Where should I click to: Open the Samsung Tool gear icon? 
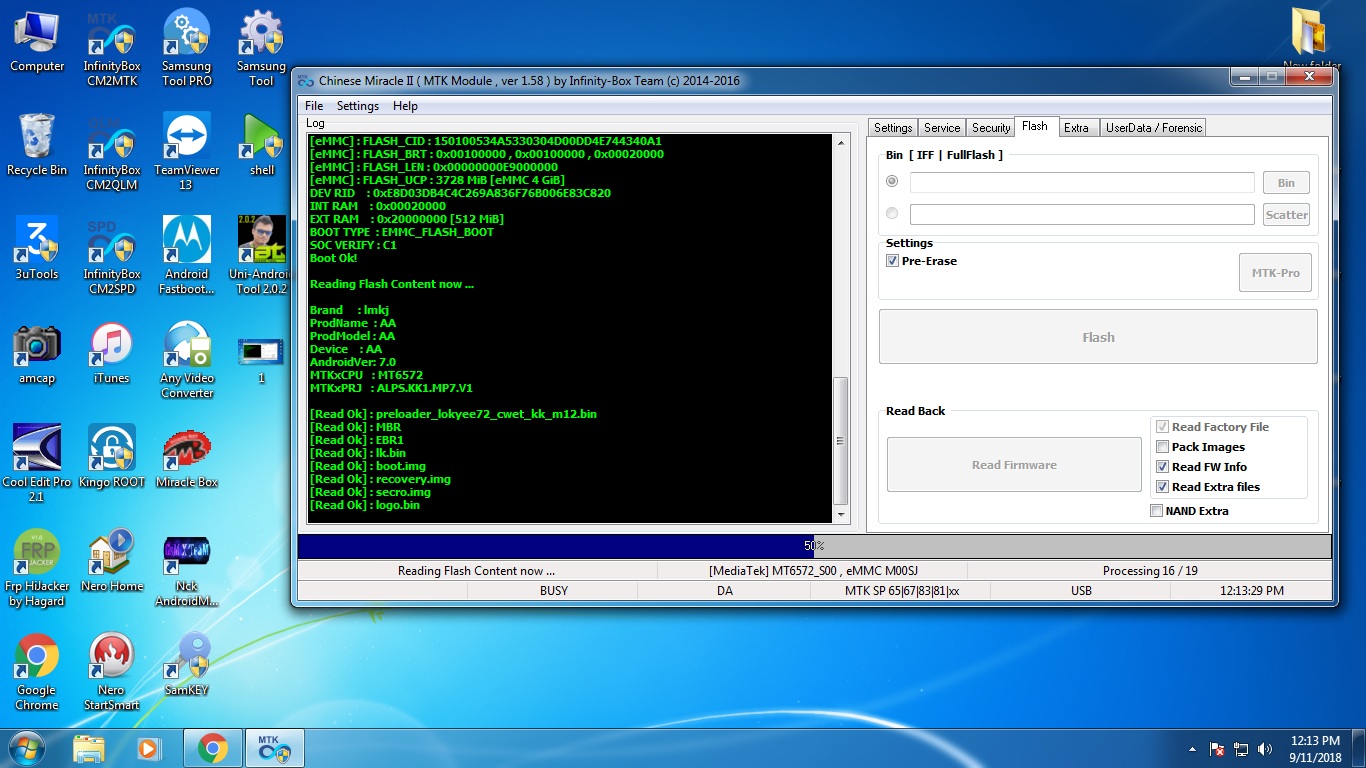261,49
